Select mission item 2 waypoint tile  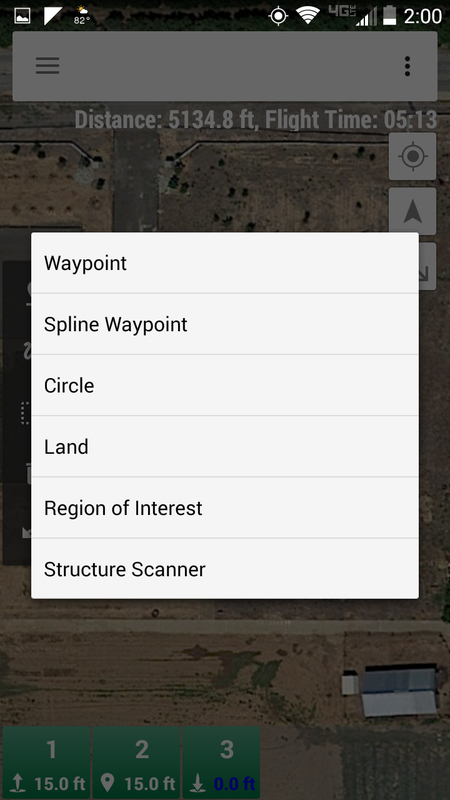click(x=136, y=763)
